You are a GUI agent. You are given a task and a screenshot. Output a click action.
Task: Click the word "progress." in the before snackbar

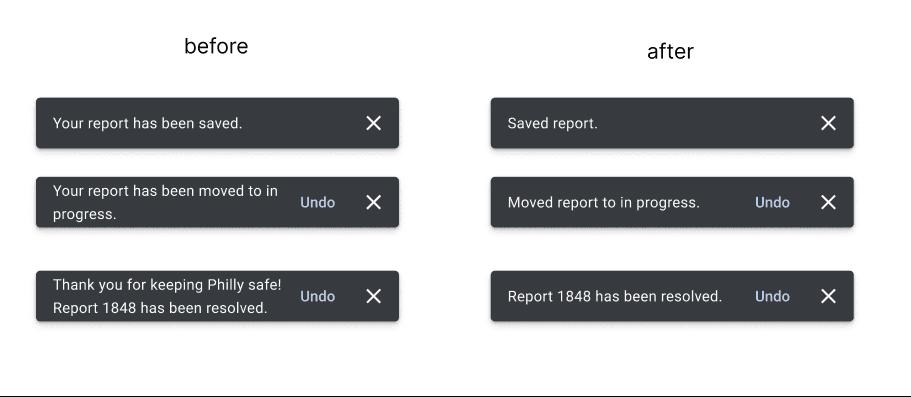tap(85, 214)
